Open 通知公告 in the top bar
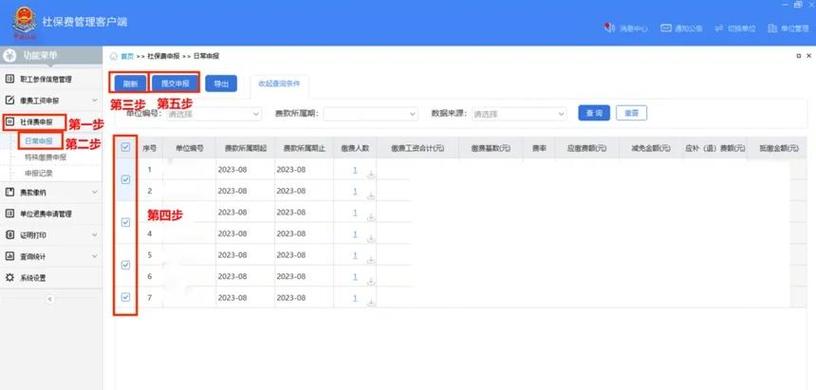This screenshot has height=390, width=816. click(688, 29)
